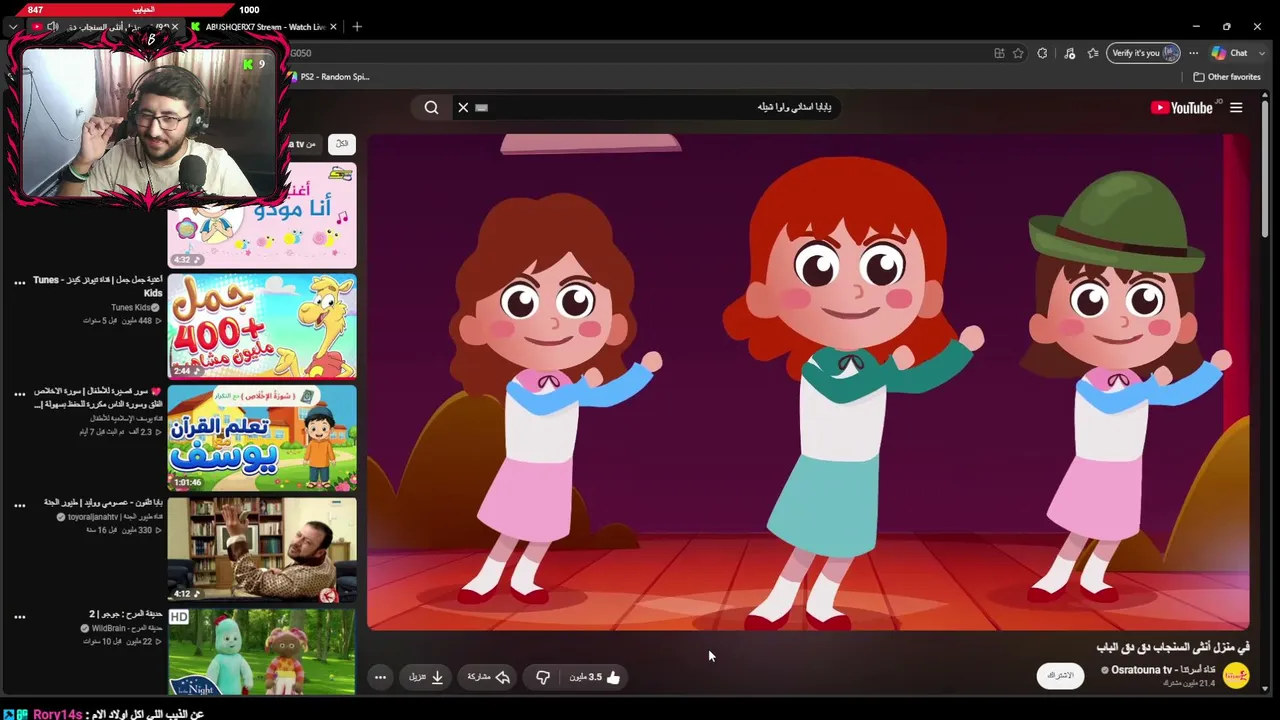Viewport: 1280px width, 720px height.
Task: Open options for the Tunes Kids camel video
Action: [19, 283]
